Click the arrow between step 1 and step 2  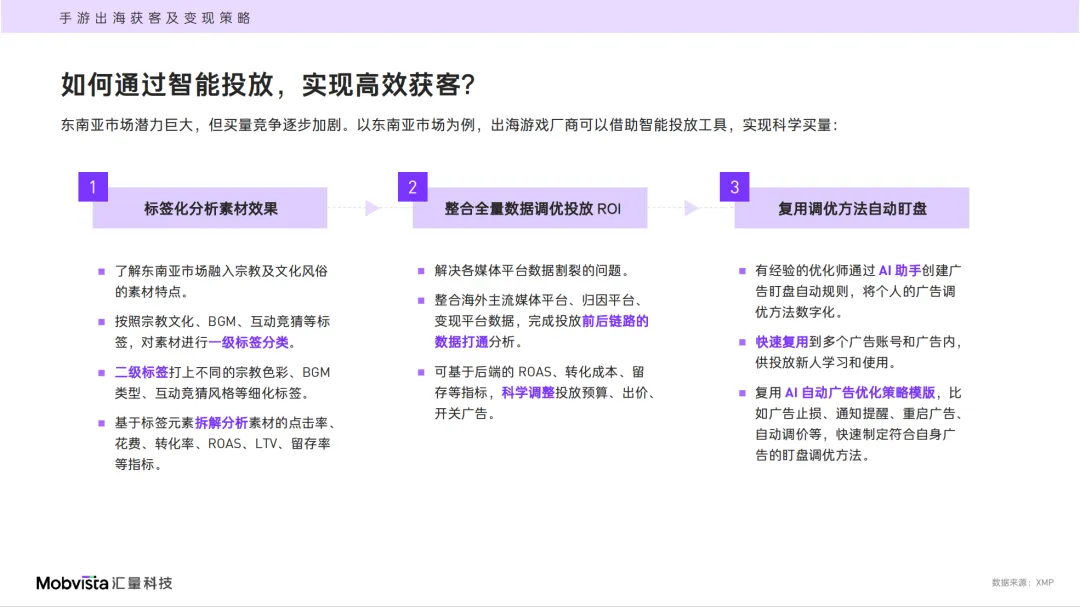pyautogui.click(x=372, y=208)
